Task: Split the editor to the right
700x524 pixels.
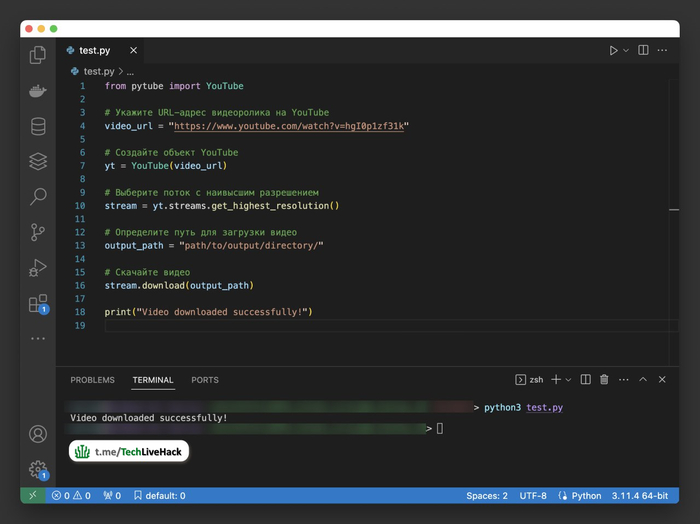Action: 643,50
